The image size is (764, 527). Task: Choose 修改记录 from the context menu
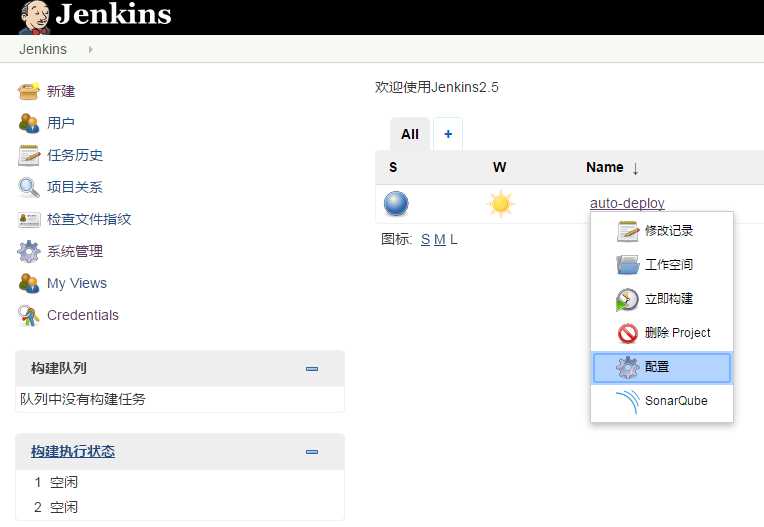tap(662, 231)
